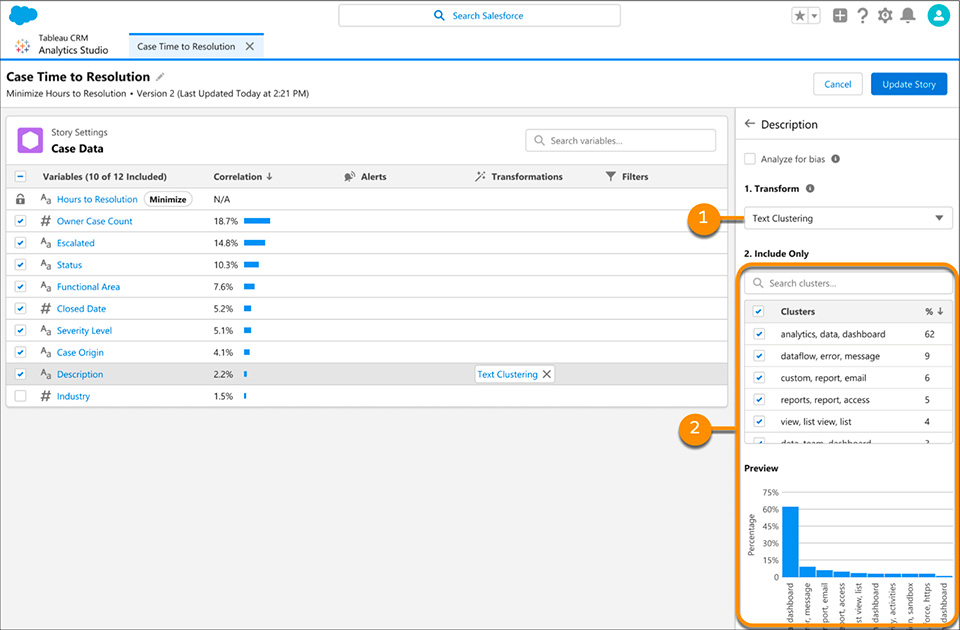960x630 pixels.
Task: Click the tallest bar in Preview chart
Action: click(x=790, y=541)
